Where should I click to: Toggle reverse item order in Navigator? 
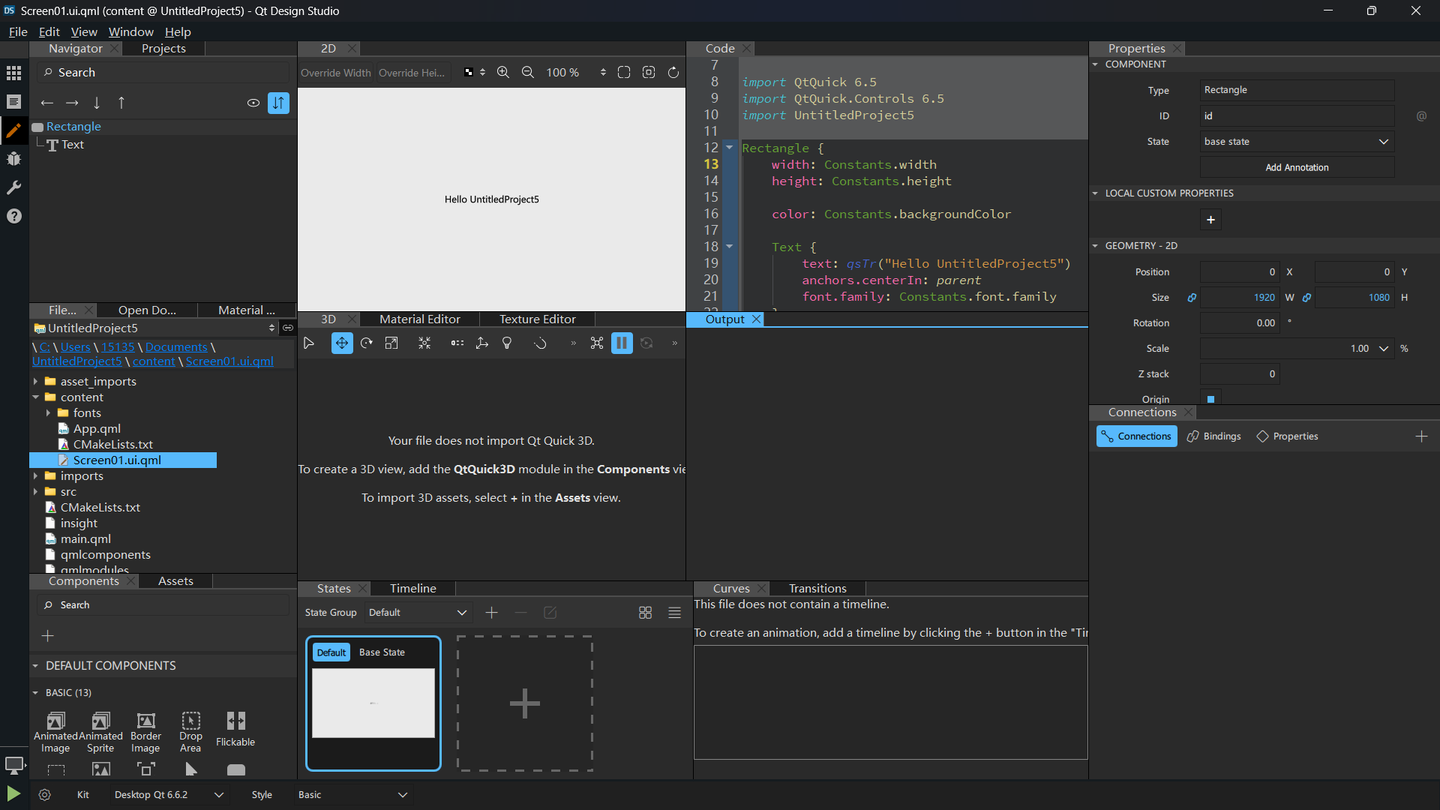point(279,102)
